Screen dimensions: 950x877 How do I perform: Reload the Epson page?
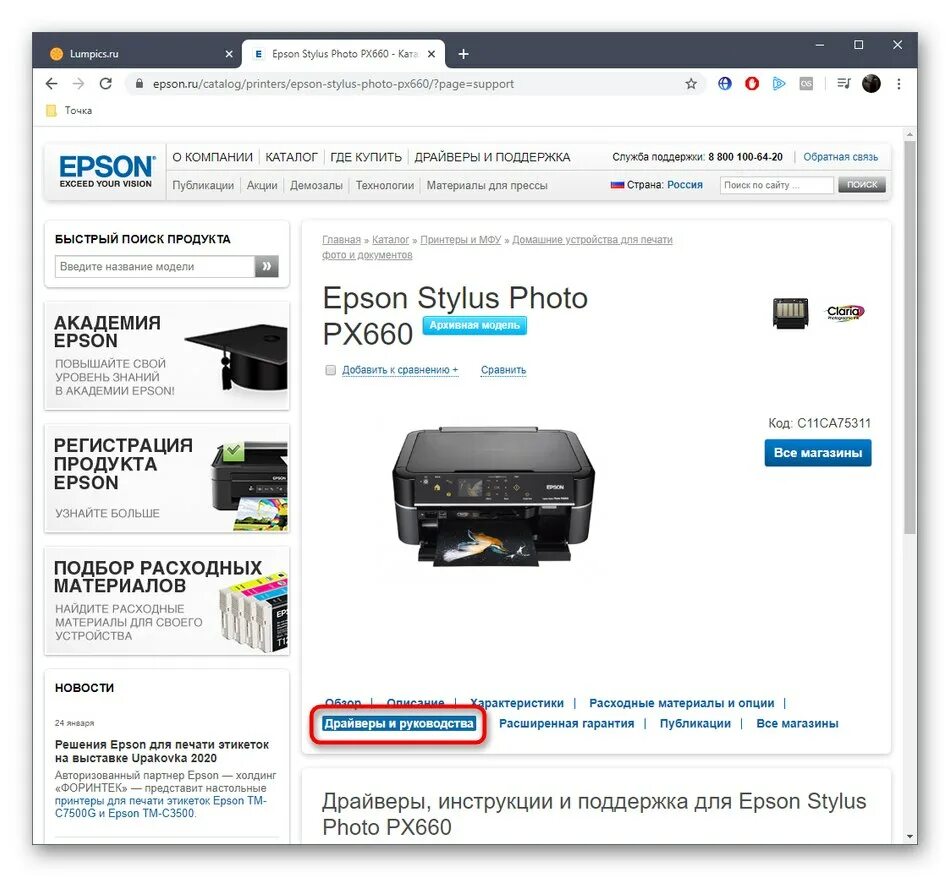[105, 84]
